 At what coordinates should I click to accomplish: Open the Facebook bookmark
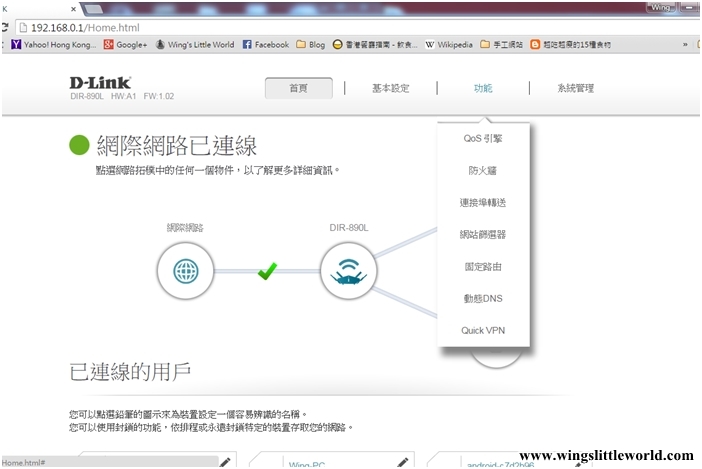pyautogui.click(x=265, y=45)
